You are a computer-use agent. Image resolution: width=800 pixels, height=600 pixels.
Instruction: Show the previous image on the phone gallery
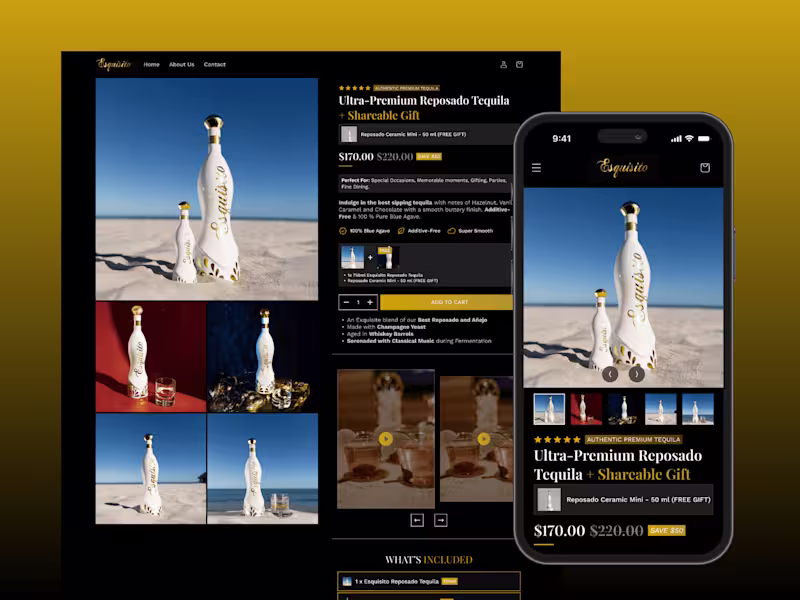click(610, 374)
